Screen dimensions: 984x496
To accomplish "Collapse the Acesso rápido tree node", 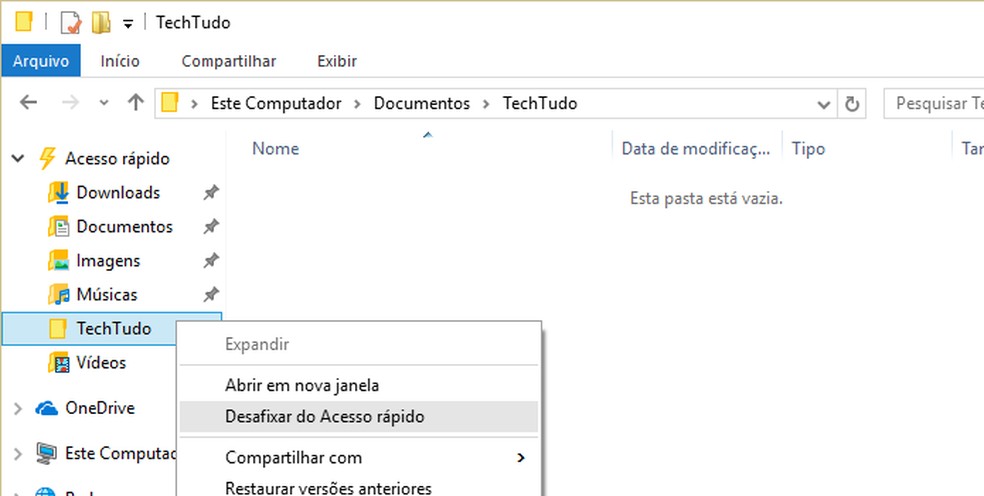I will coord(18,158).
